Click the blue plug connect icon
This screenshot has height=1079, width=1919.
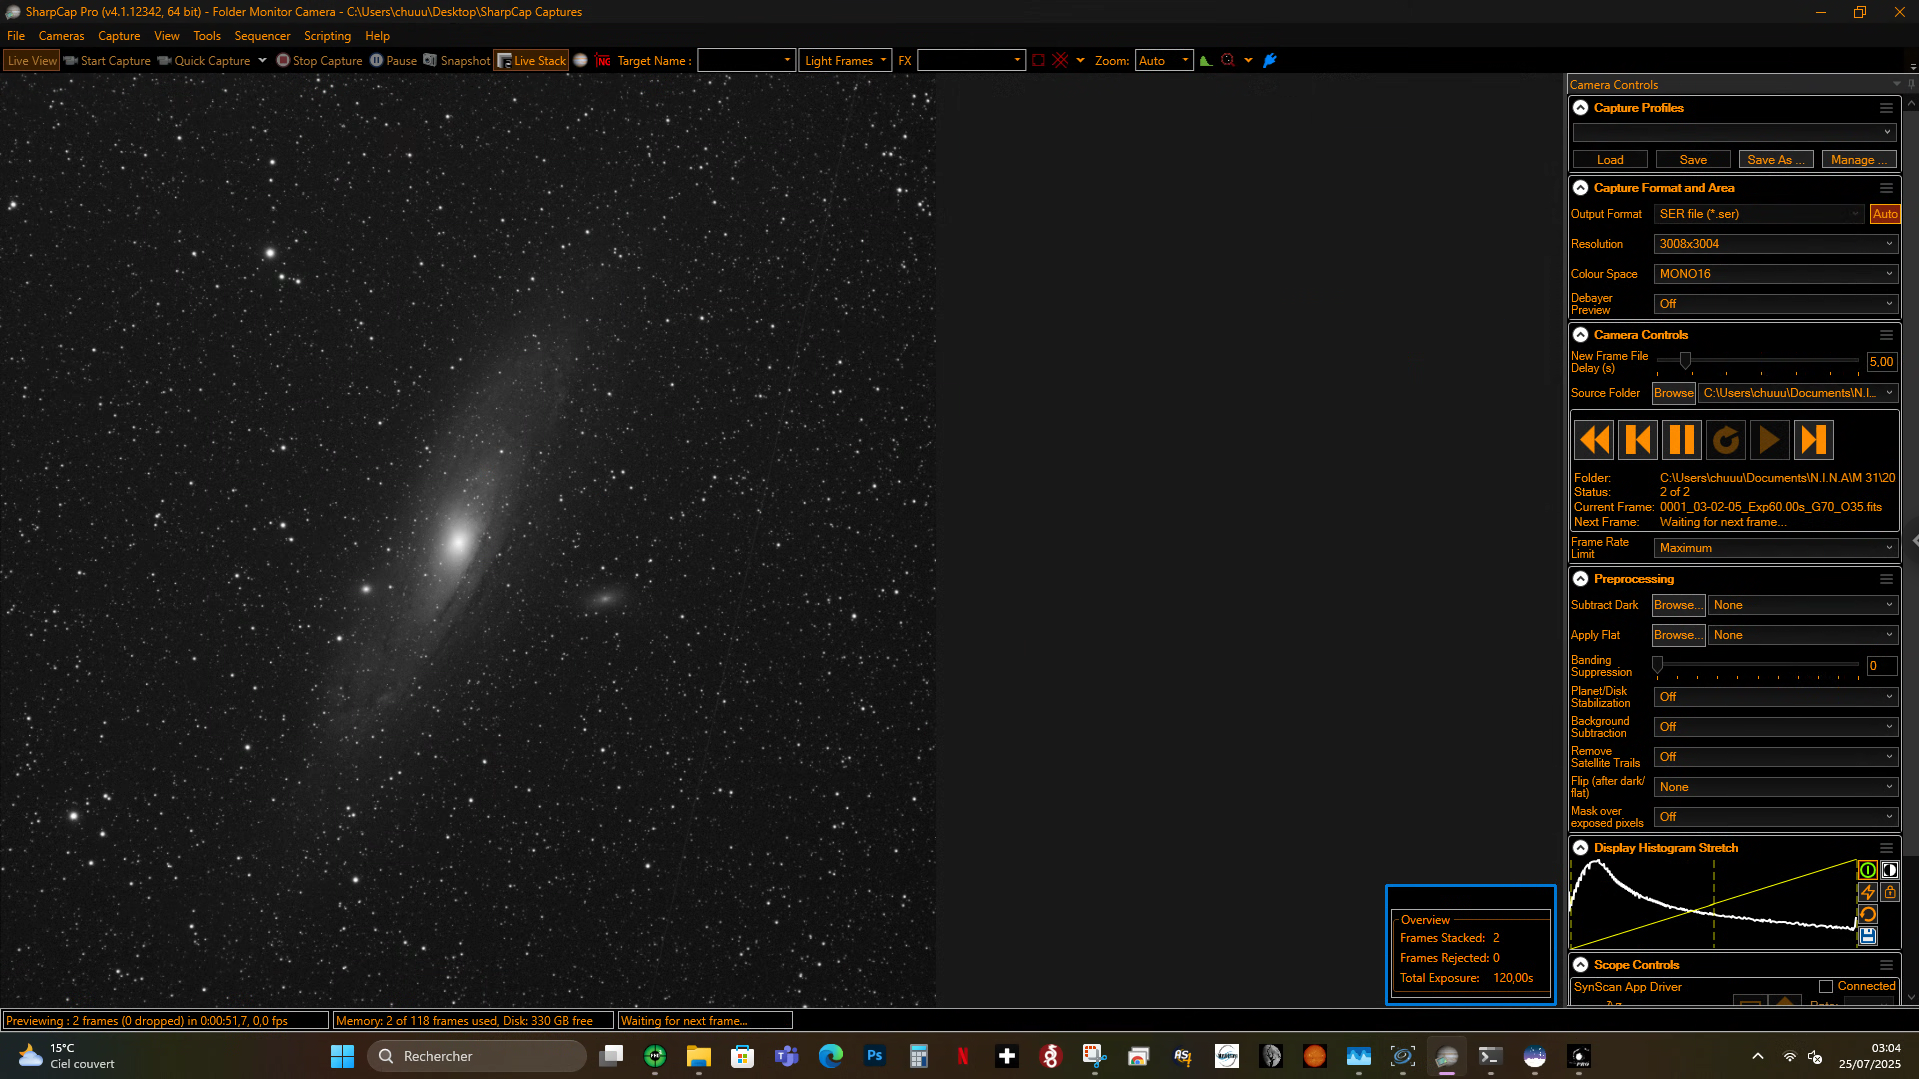pos(1270,61)
